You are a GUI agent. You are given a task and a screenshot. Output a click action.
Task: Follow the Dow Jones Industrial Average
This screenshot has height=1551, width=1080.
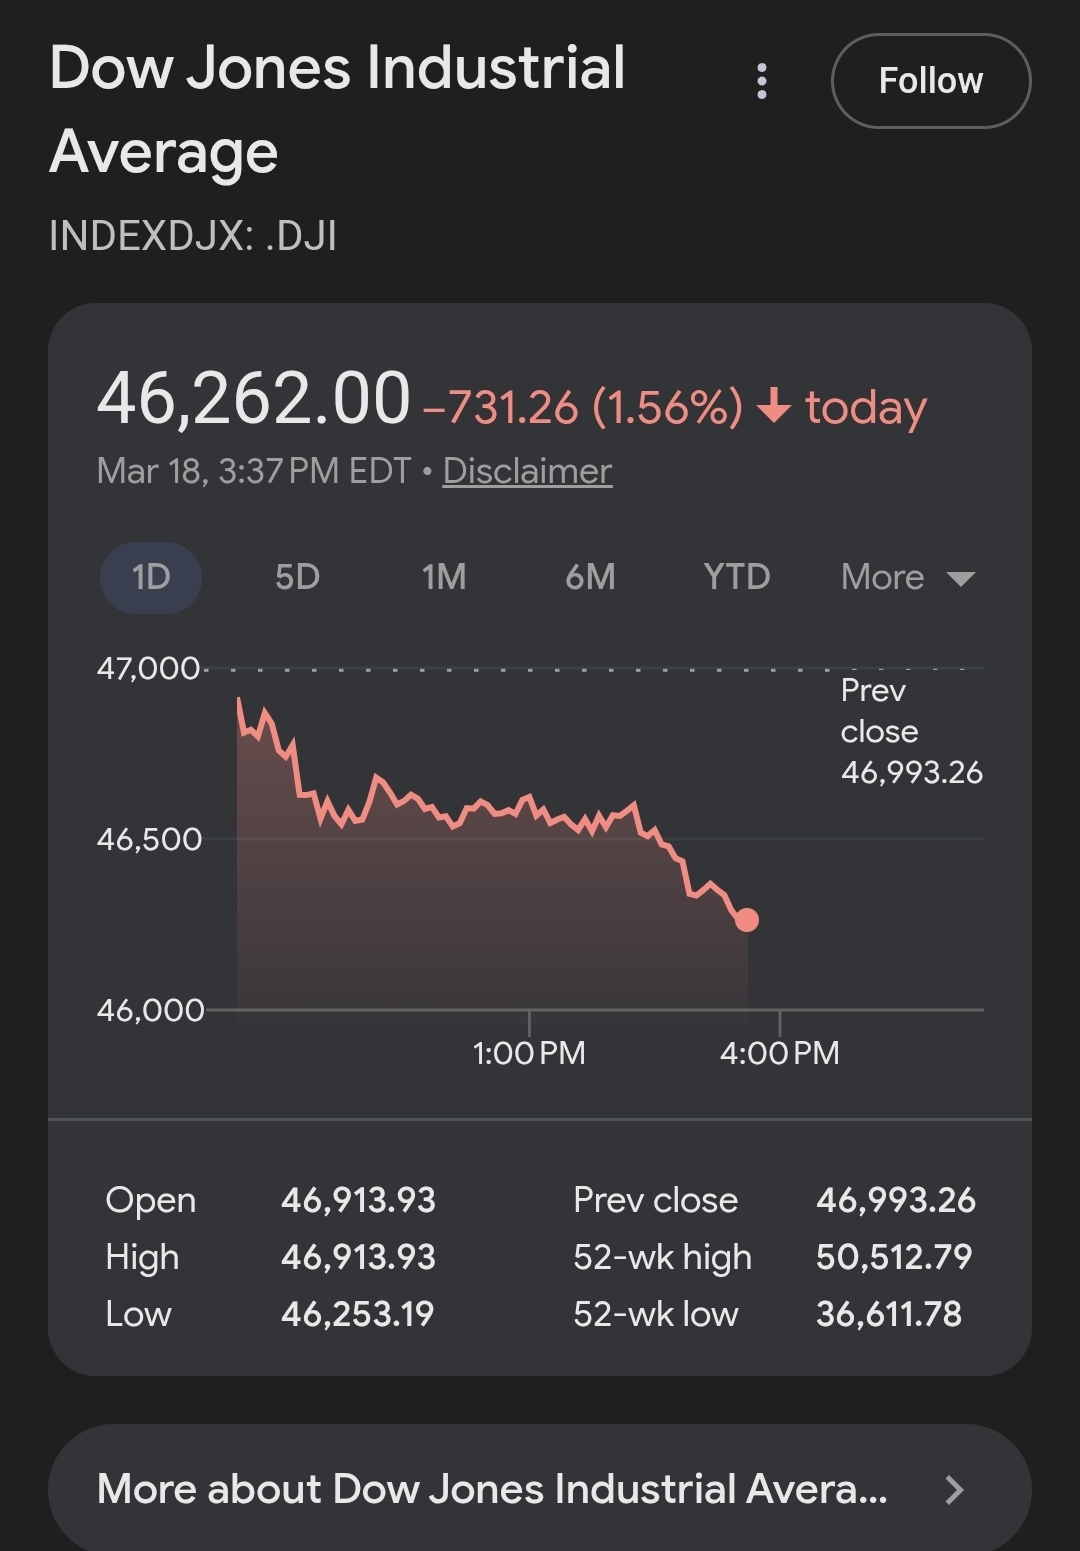click(x=930, y=81)
